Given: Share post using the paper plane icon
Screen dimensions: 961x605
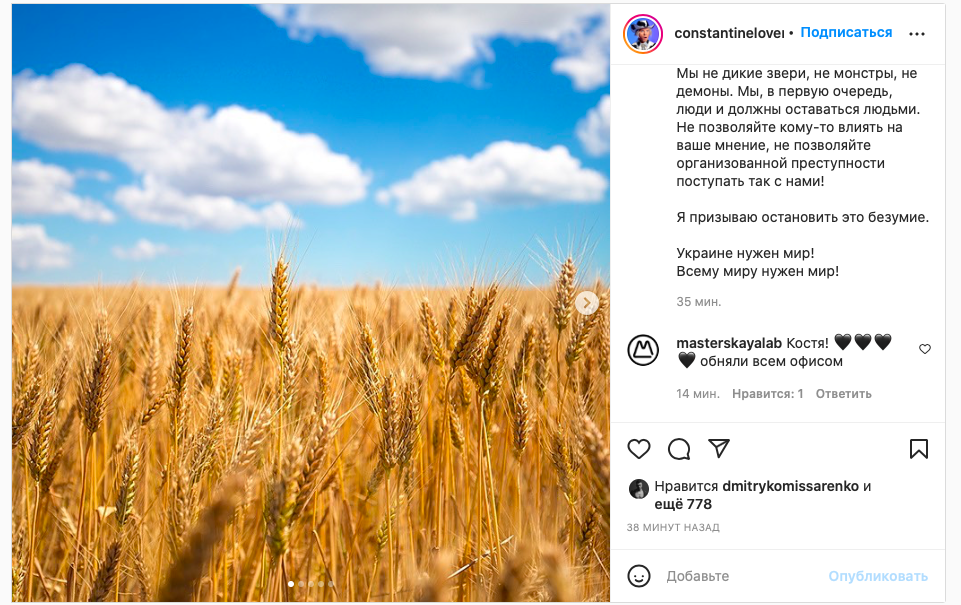Looking at the screenshot, I should click(719, 448).
